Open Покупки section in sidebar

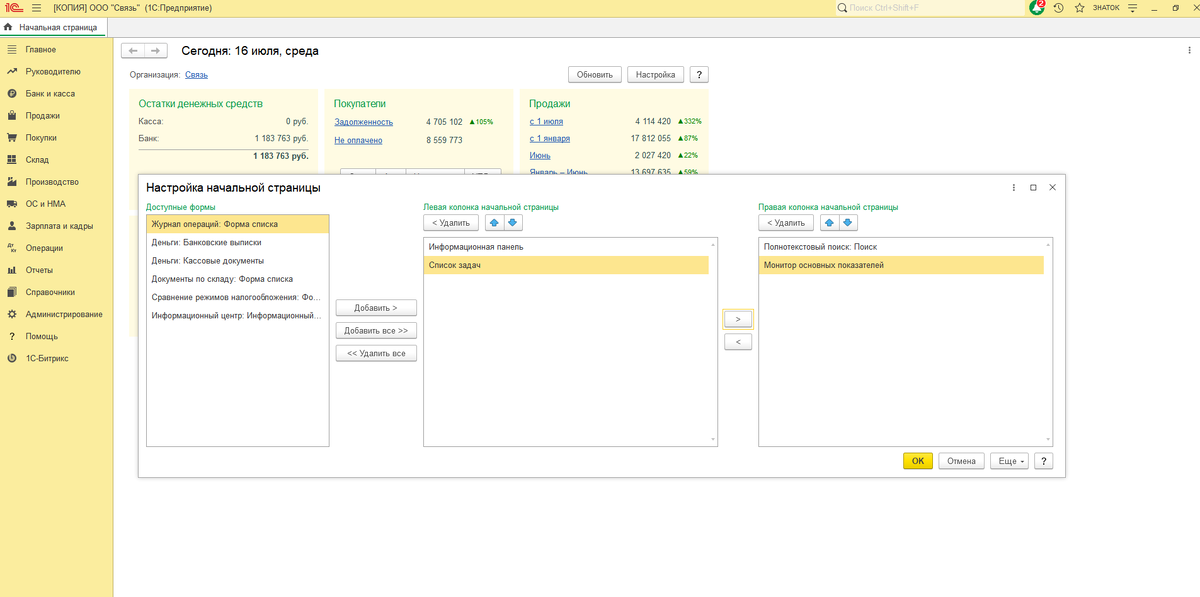(x=41, y=137)
